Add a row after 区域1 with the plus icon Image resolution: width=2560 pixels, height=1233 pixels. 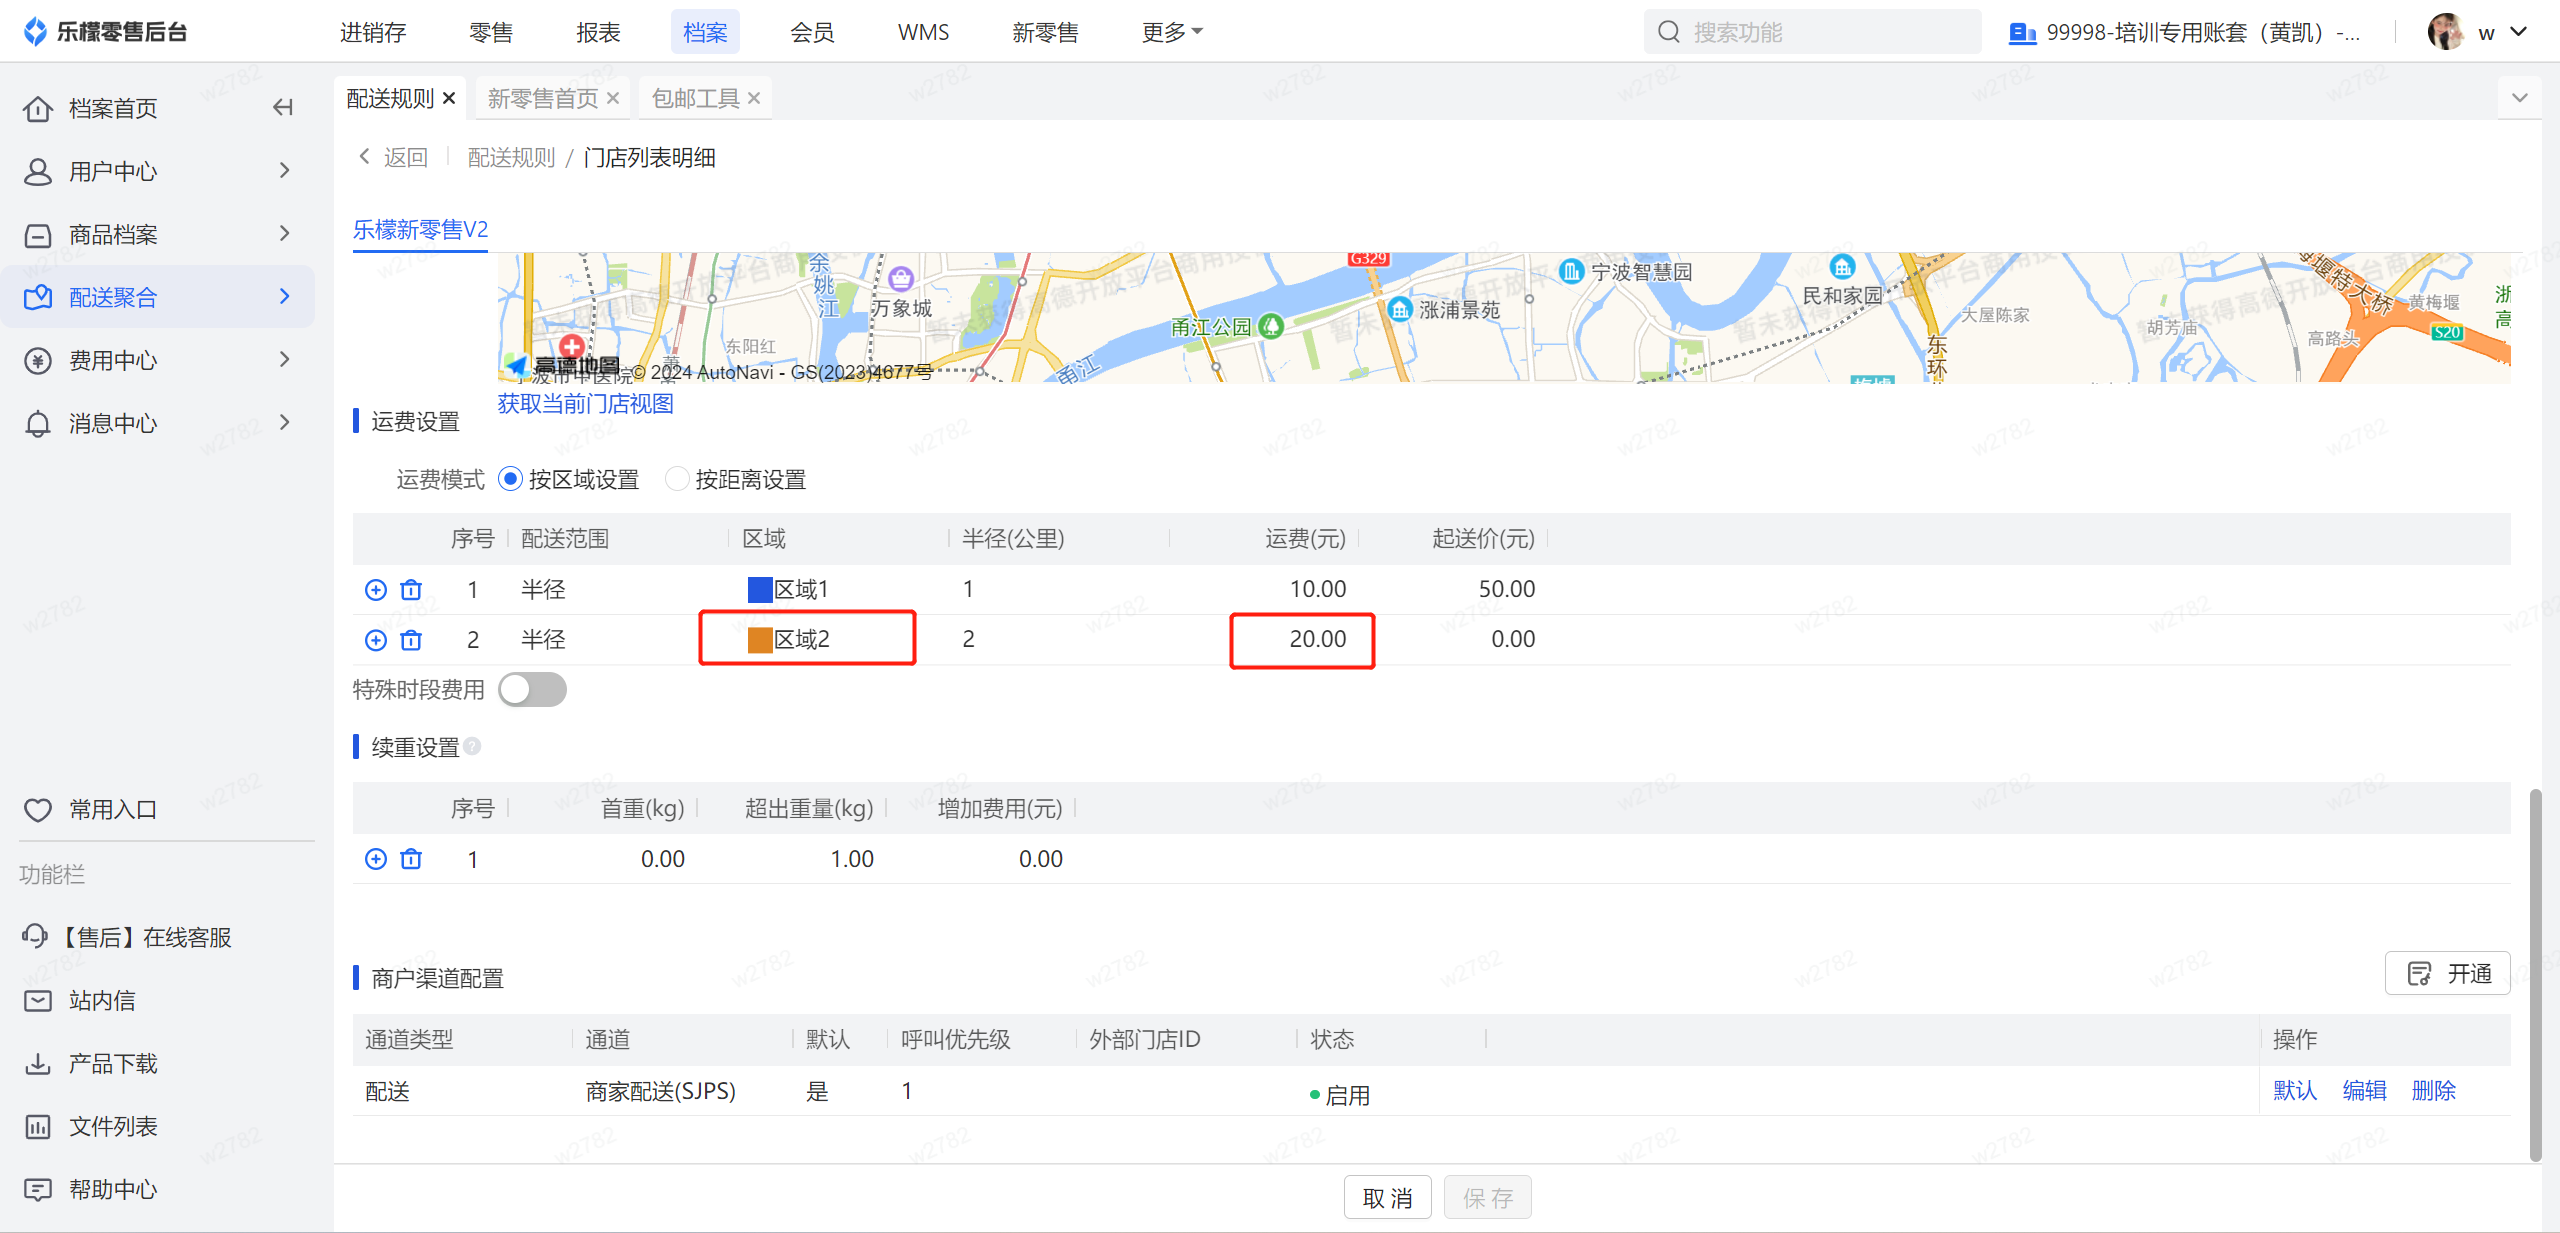376,590
